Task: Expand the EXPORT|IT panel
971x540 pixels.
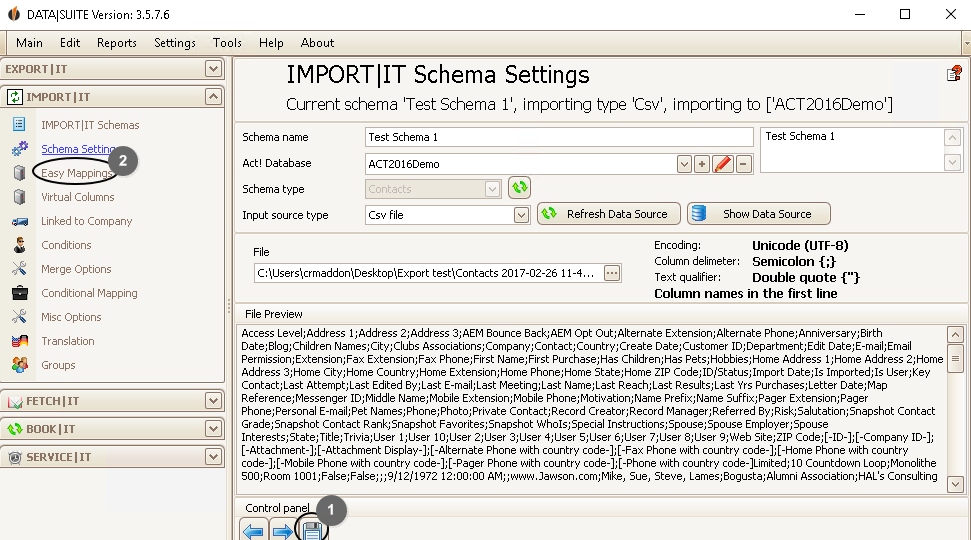Action: [213, 69]
